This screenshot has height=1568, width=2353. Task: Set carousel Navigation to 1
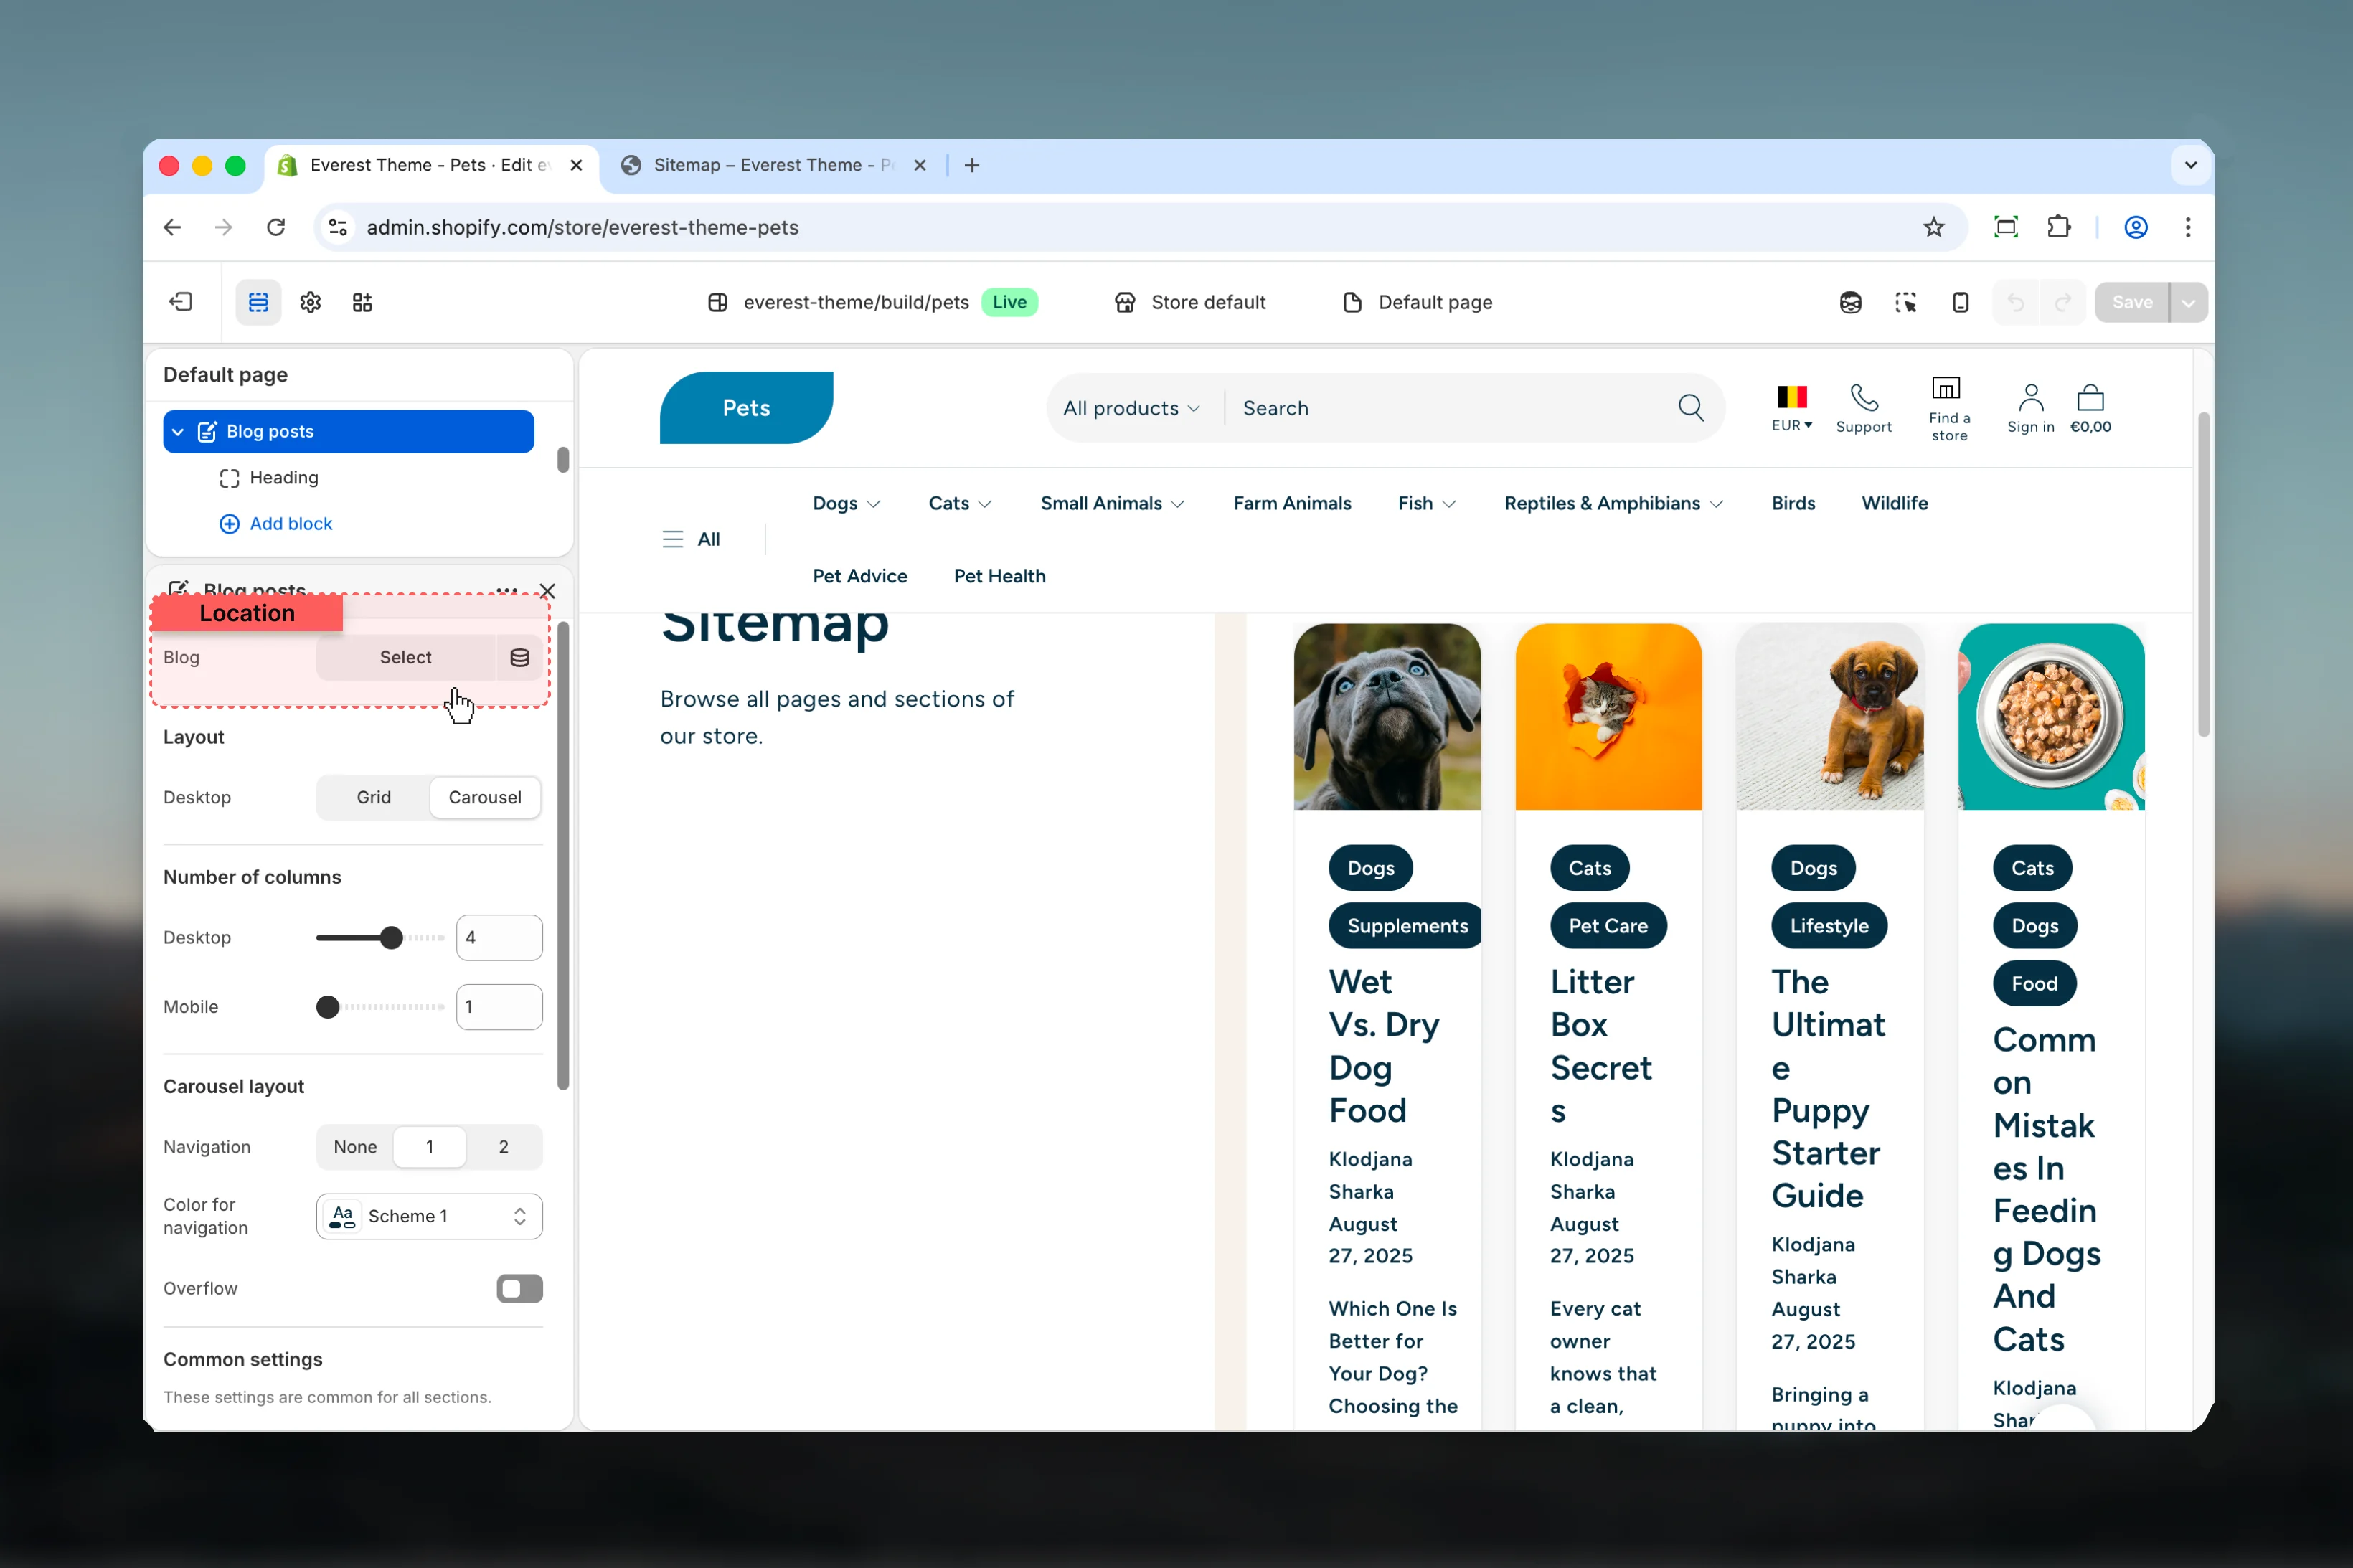430,1146
